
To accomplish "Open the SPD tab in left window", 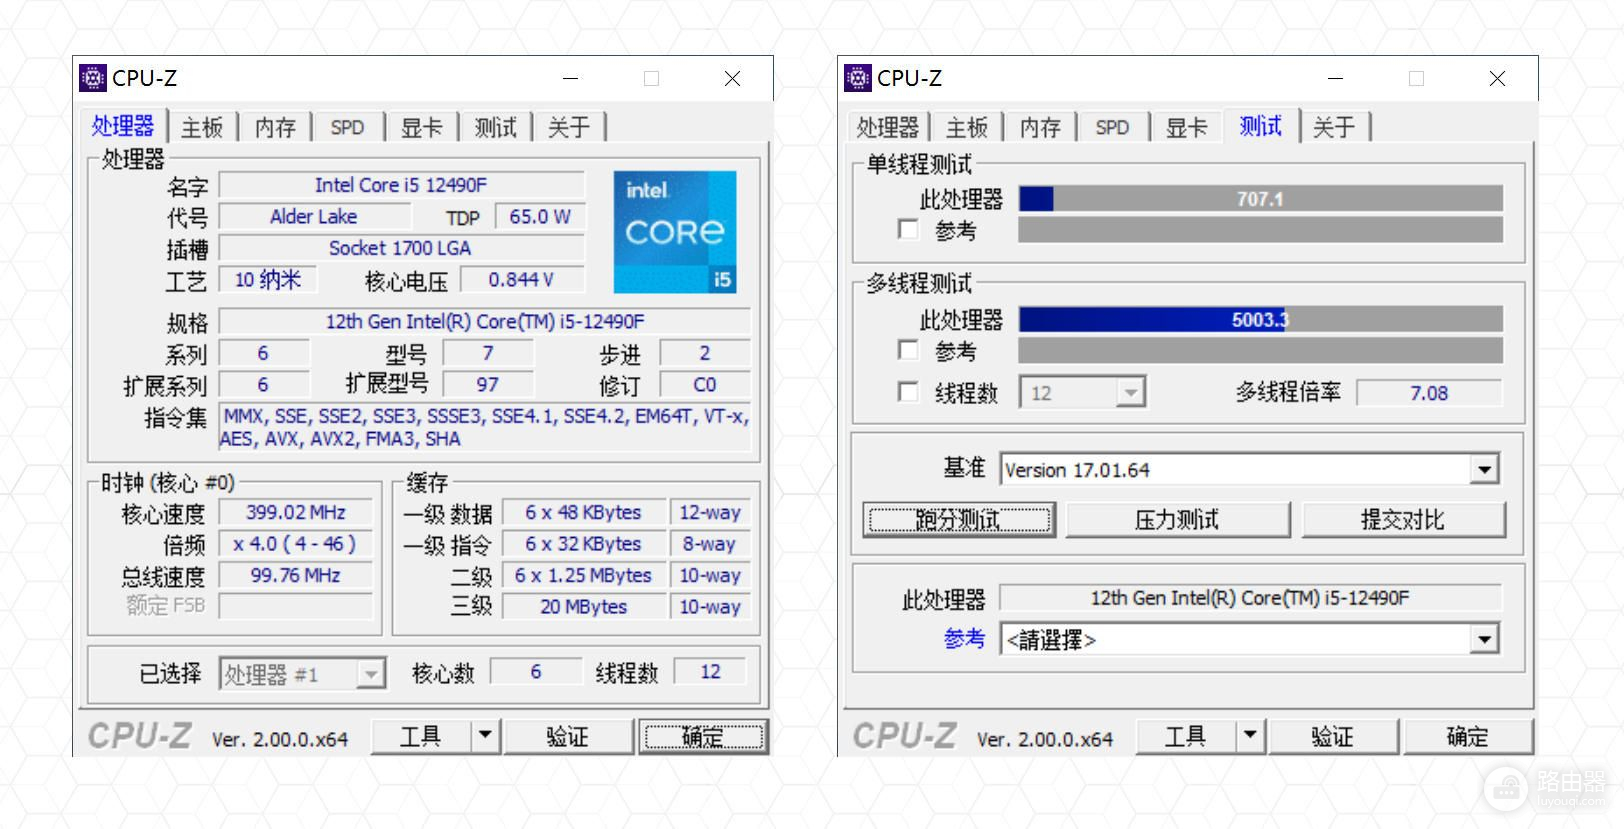I will tap(347, 128).
